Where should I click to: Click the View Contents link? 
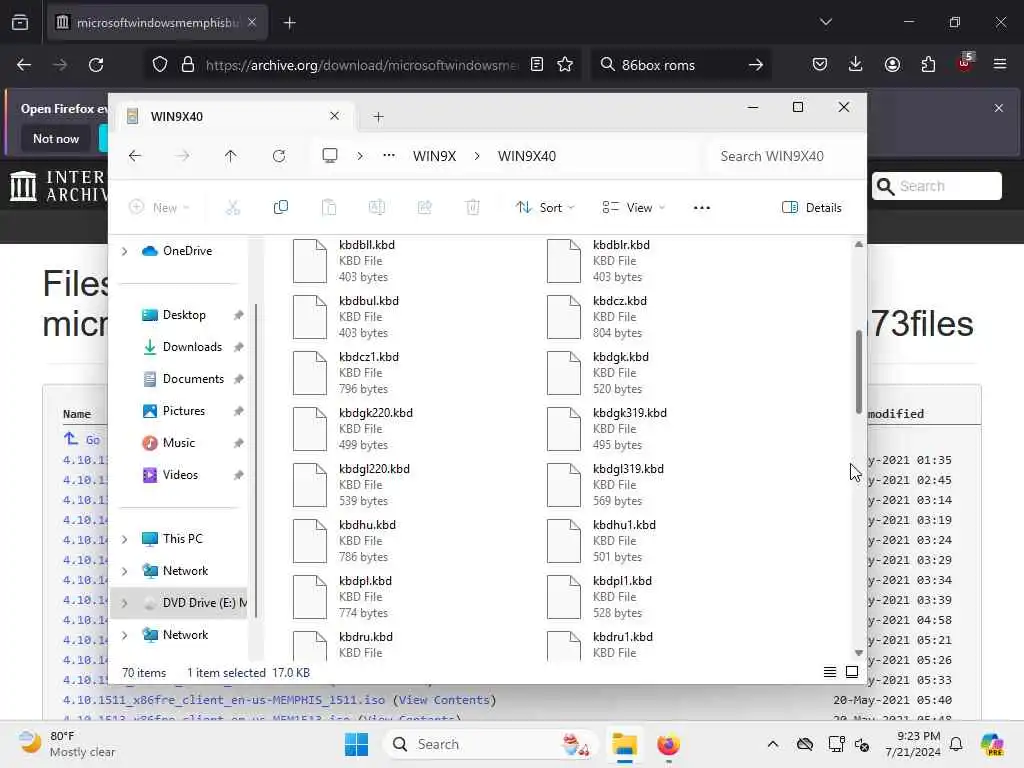444,700
